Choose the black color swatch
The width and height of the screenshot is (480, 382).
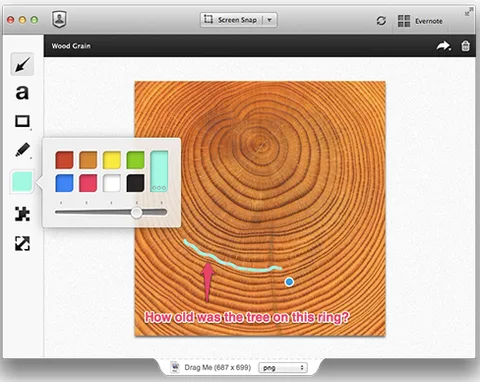135,183
